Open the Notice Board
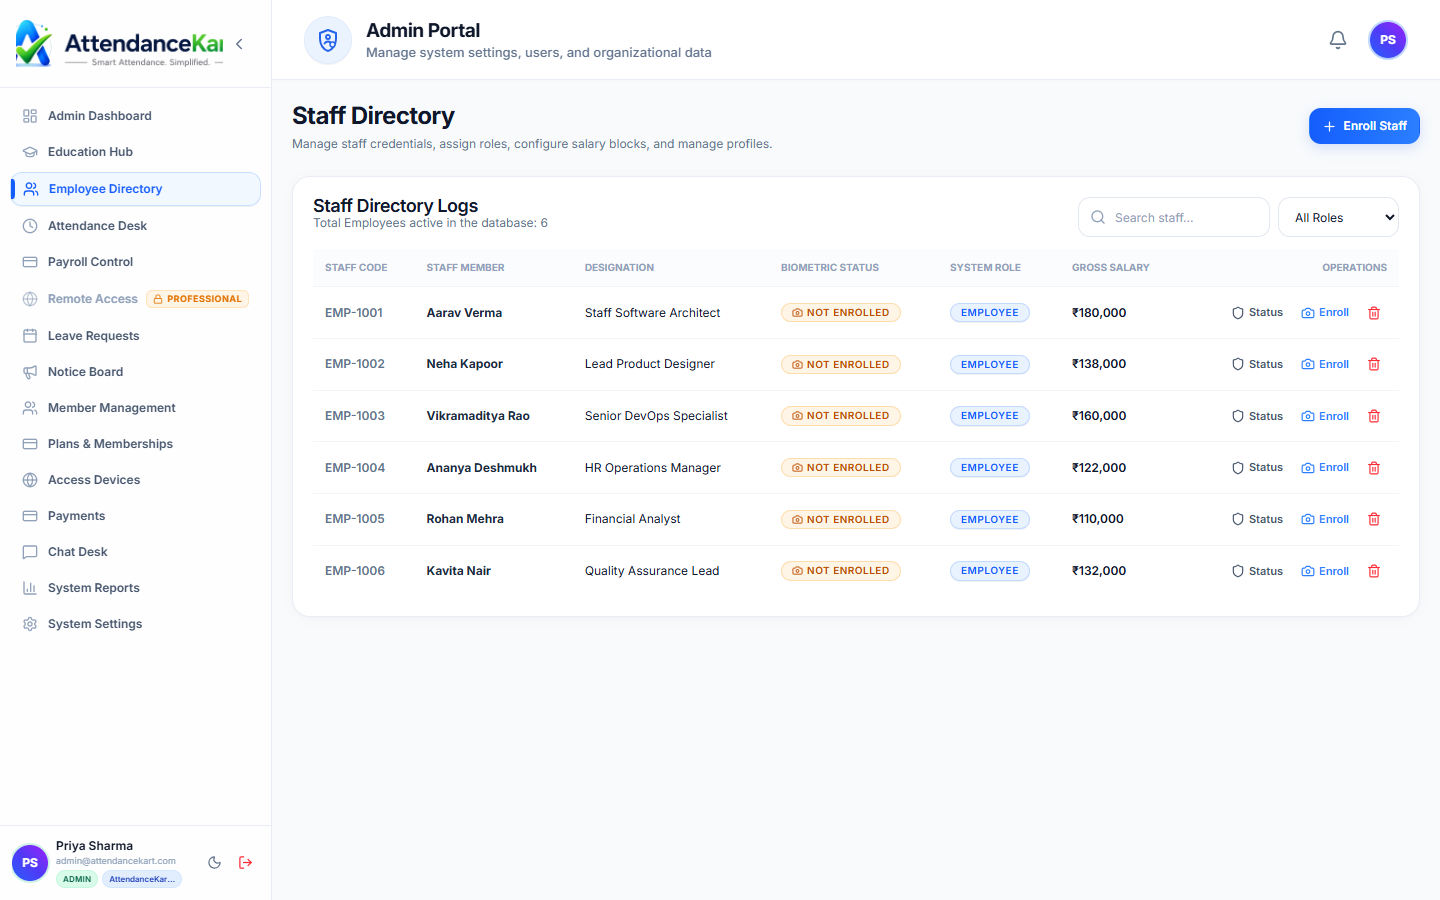Image resolution: width=1440 pixels, height=900 pixels. (136, 372)
